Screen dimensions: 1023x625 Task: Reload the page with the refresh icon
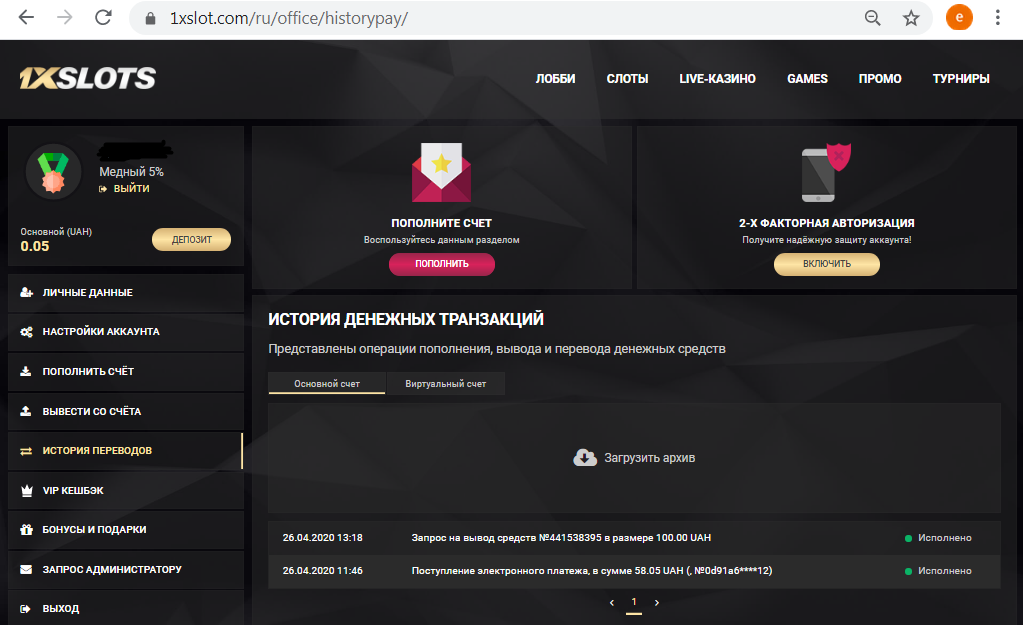pyautogui.click(x=103, y=18)
